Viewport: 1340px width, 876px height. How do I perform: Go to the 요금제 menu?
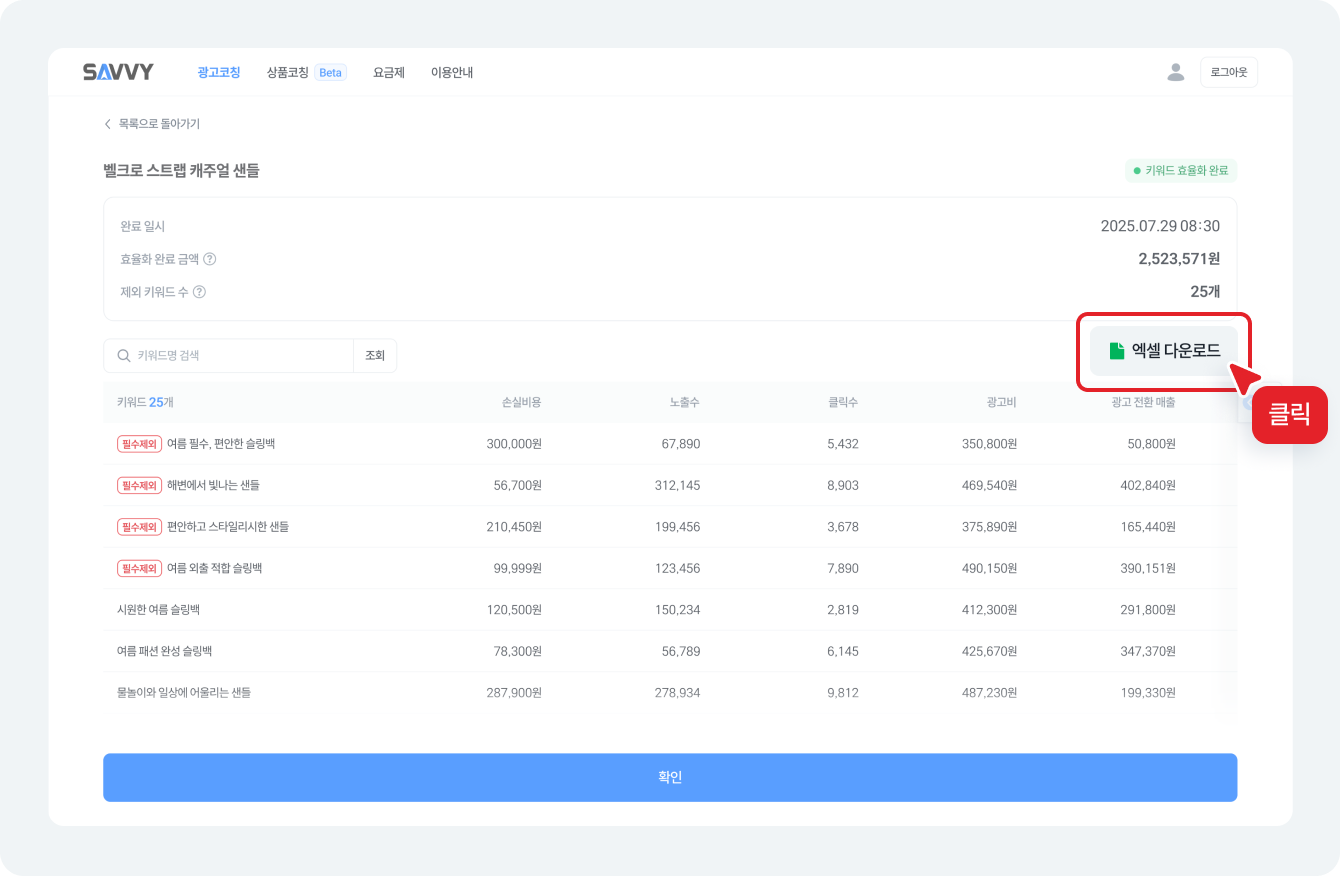[x=389, y=72]
